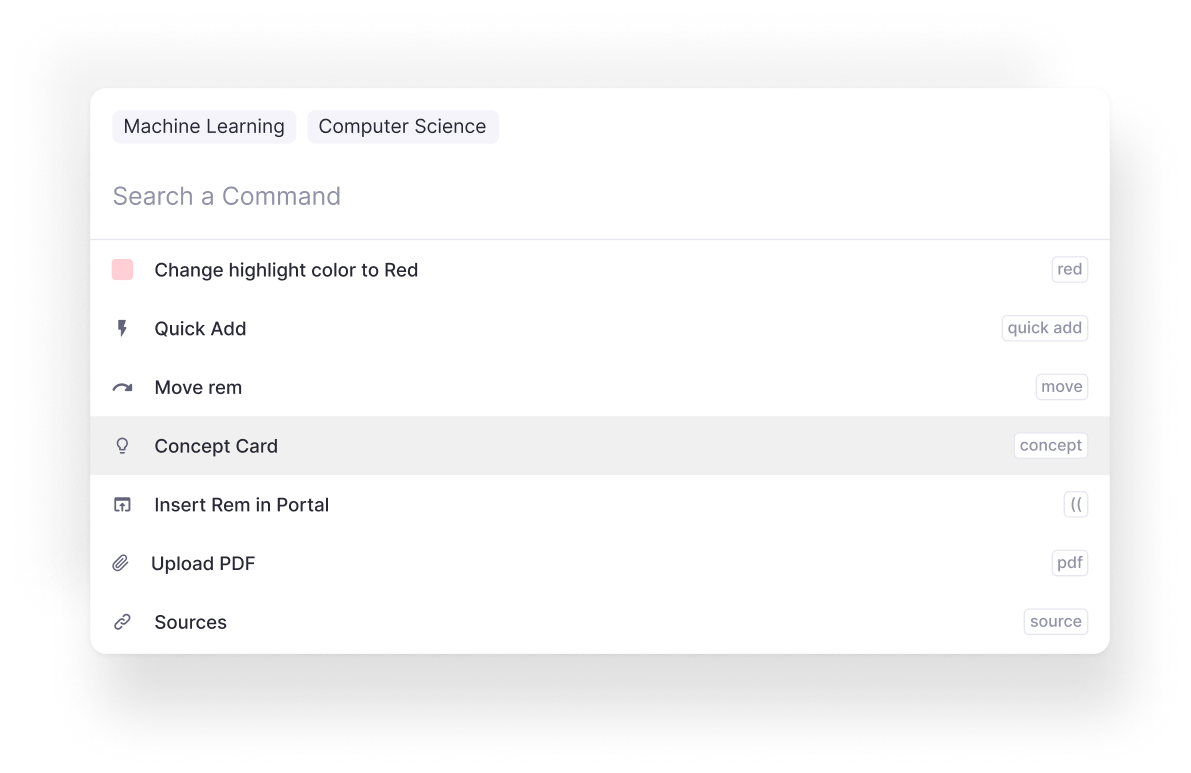Click the "((" shortcut badge
This screenshot has height=773, width=1191.
tap(1075, 504)
